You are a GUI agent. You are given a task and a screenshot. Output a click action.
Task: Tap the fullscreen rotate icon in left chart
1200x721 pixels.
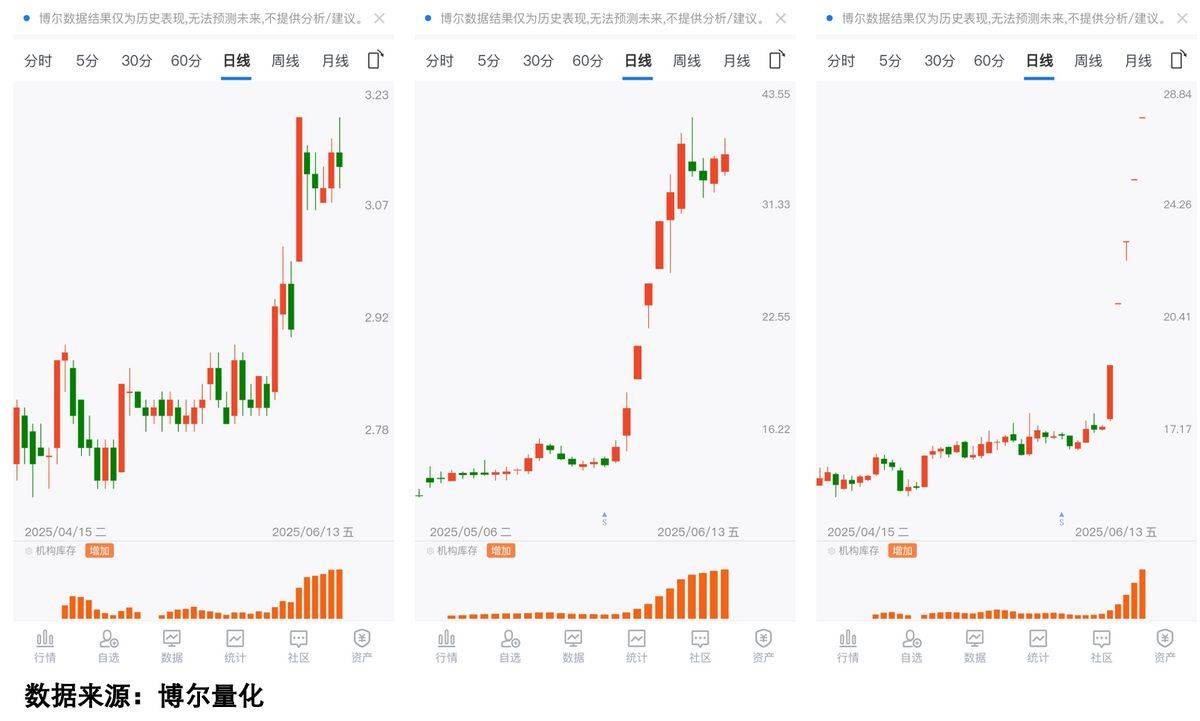(x=374, y=59)
